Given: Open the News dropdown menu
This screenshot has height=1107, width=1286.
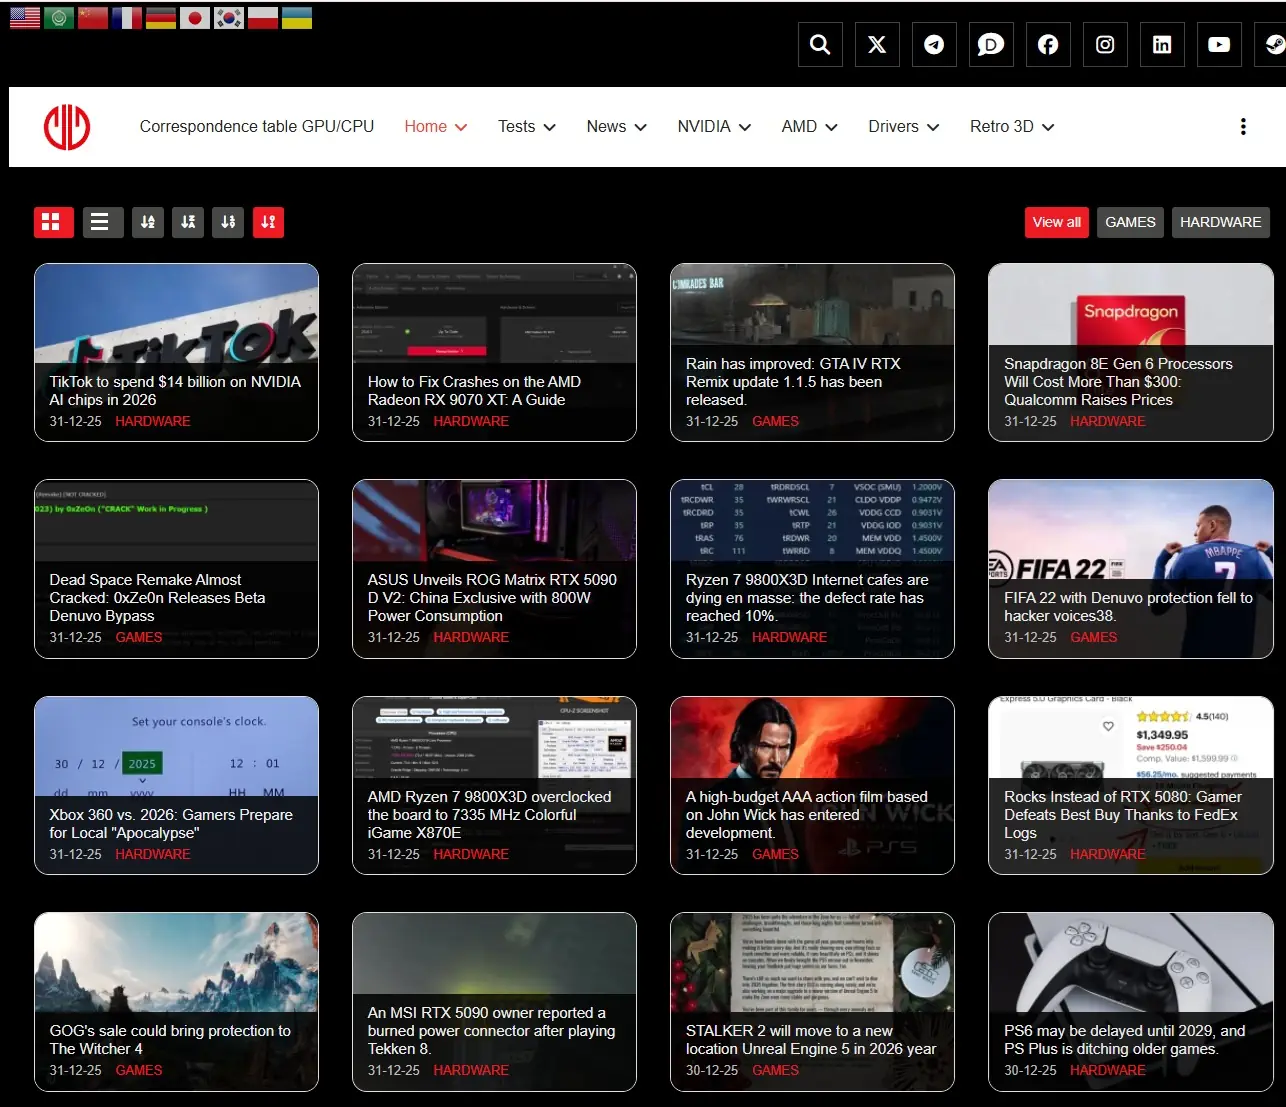Looking at the screenshot, I should point(617,127).
